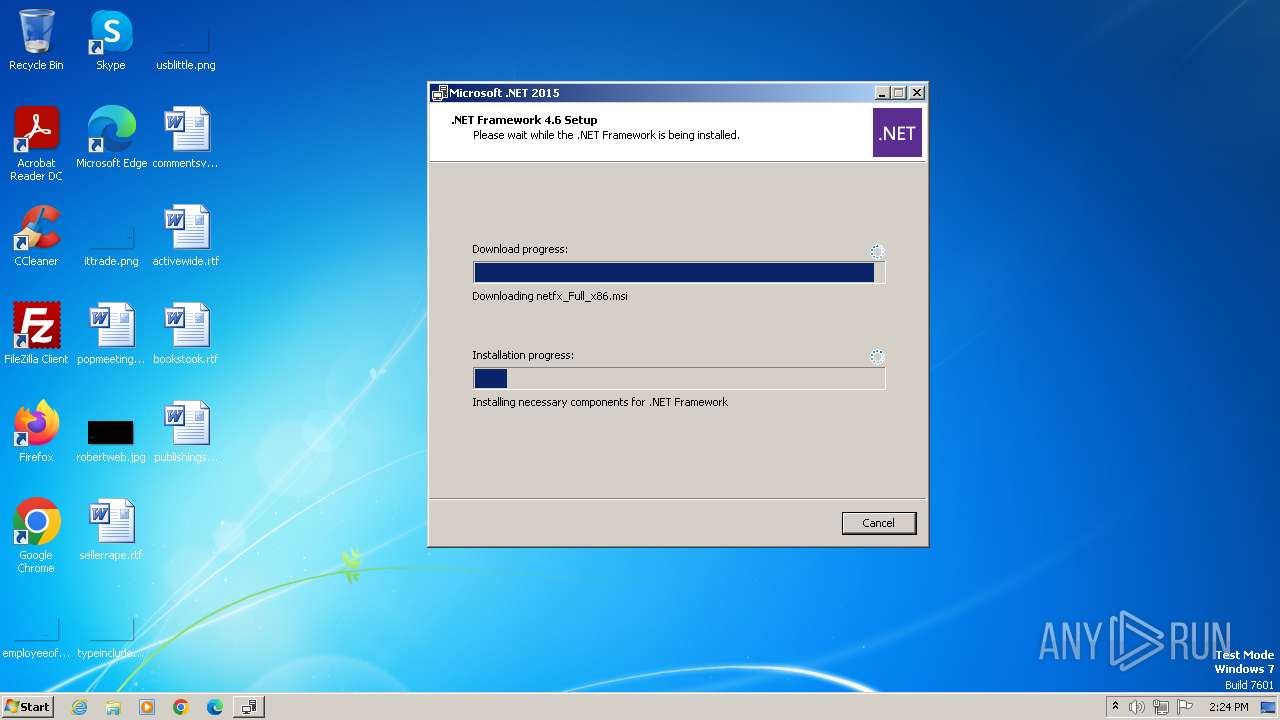This screenshot has height=720, width=1280.
Task: Select the Firefox desktop shortcut
Action: pyautogui.click(x=36, y=433)
